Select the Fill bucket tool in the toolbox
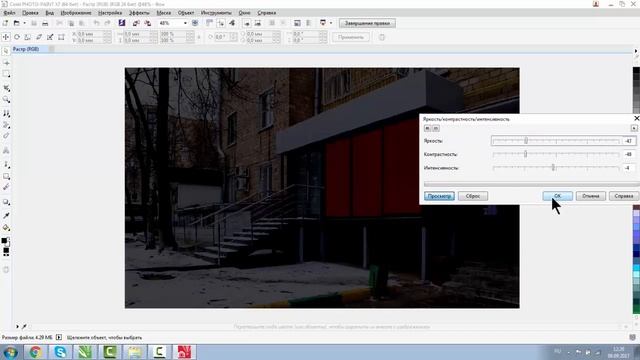The height and width of the screenshot is (360, 640). 6,228
